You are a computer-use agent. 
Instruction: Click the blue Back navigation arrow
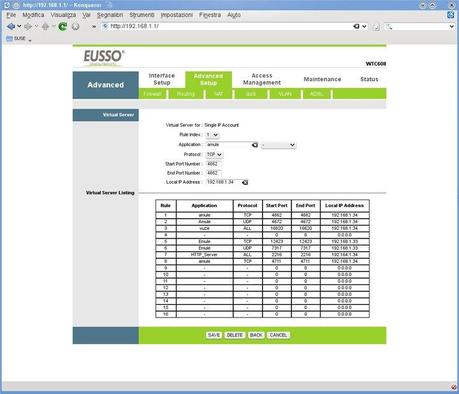click(x=11, y=26)
